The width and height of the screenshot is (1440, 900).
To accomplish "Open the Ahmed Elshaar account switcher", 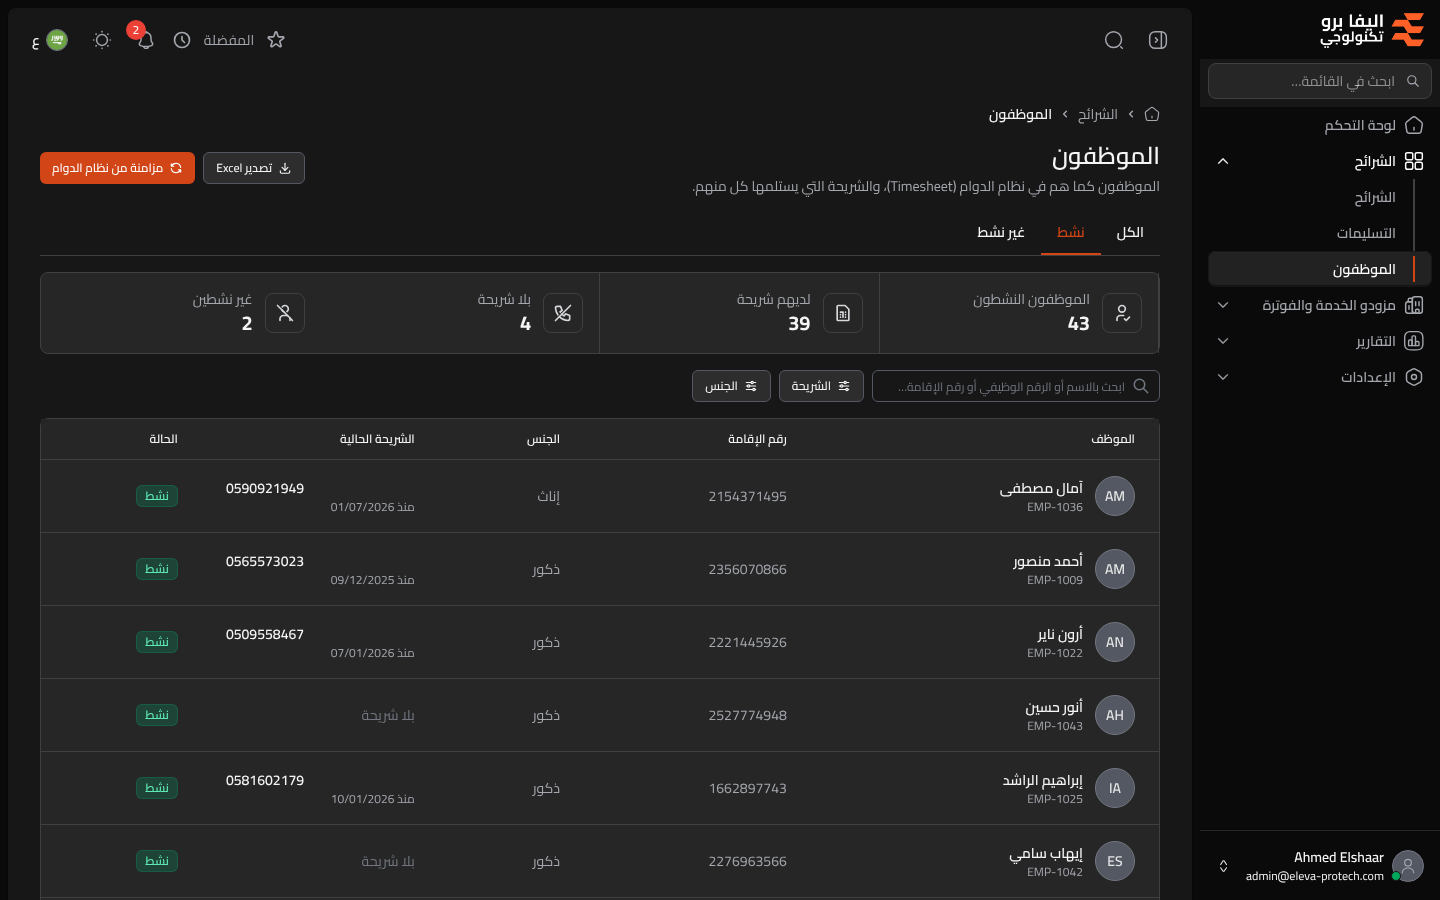I will pos(1320,866).
